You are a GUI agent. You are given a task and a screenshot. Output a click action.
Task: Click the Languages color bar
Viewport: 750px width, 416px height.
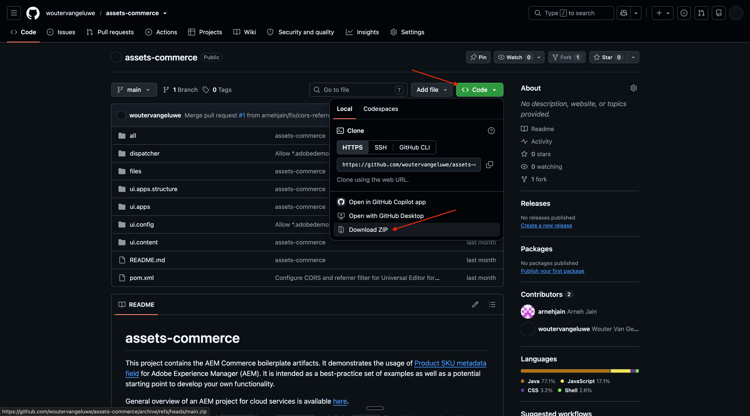coord(580,371)
